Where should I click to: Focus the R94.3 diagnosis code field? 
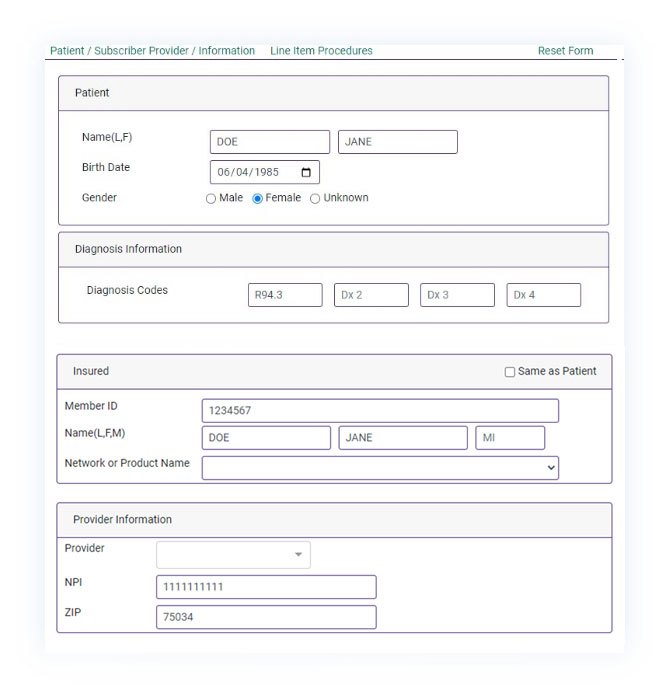(285, 295)
